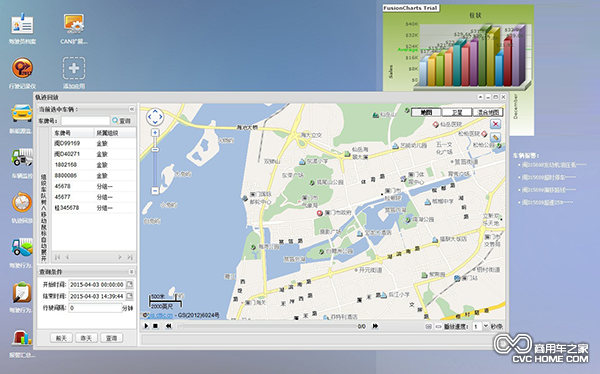The width and height of the screenshot is (600, 374).
Task: Click the red X tool on map
Action: tap(496, 124)
